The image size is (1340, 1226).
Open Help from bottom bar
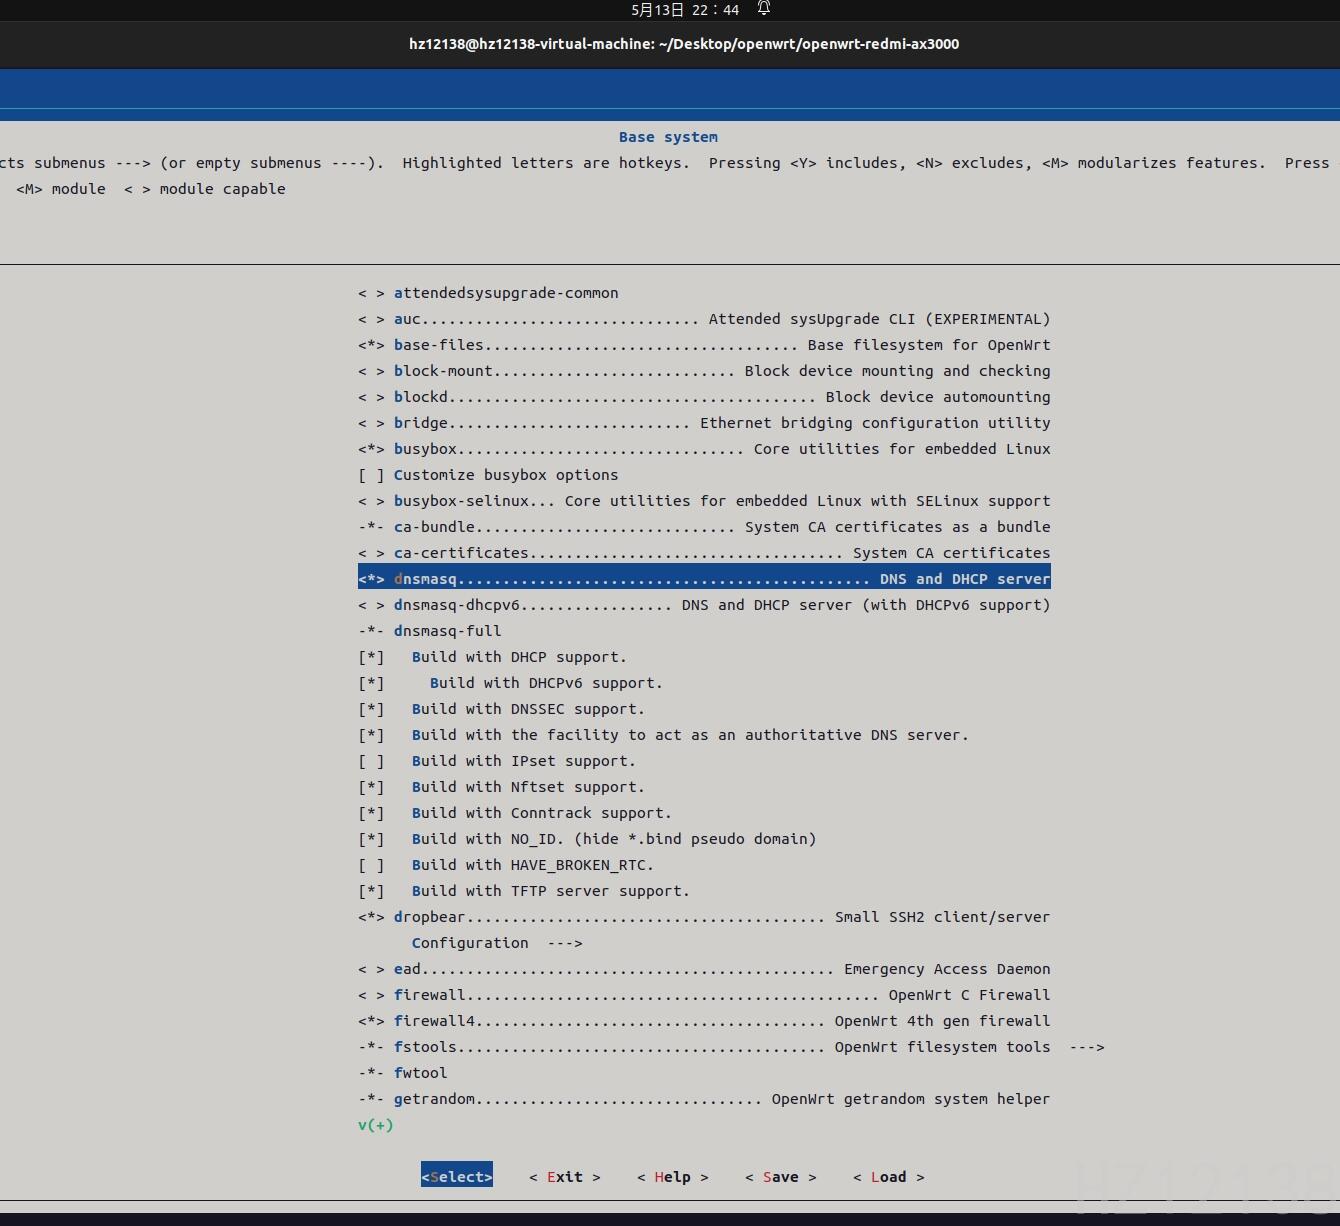pos(673,1177)
